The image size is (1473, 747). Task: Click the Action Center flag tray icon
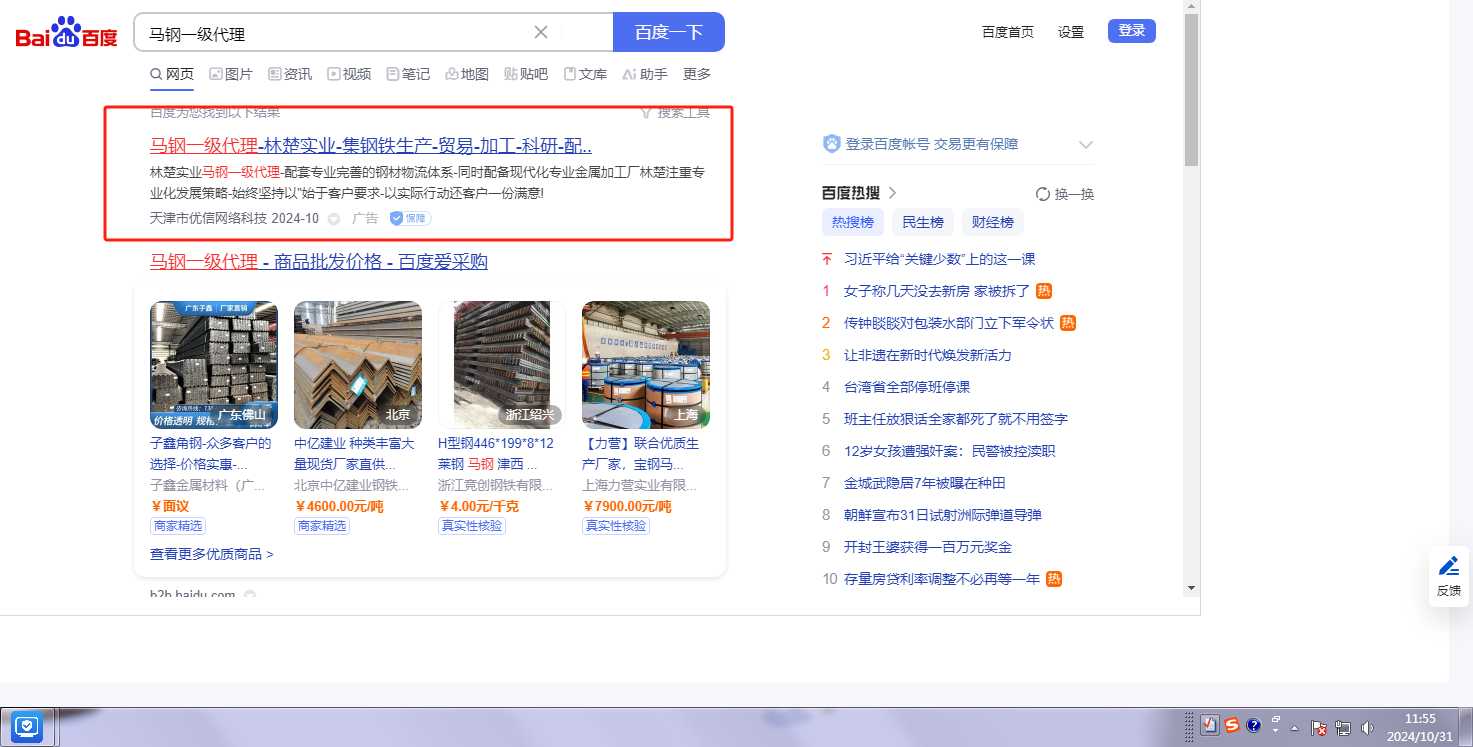coord(1318,728)
